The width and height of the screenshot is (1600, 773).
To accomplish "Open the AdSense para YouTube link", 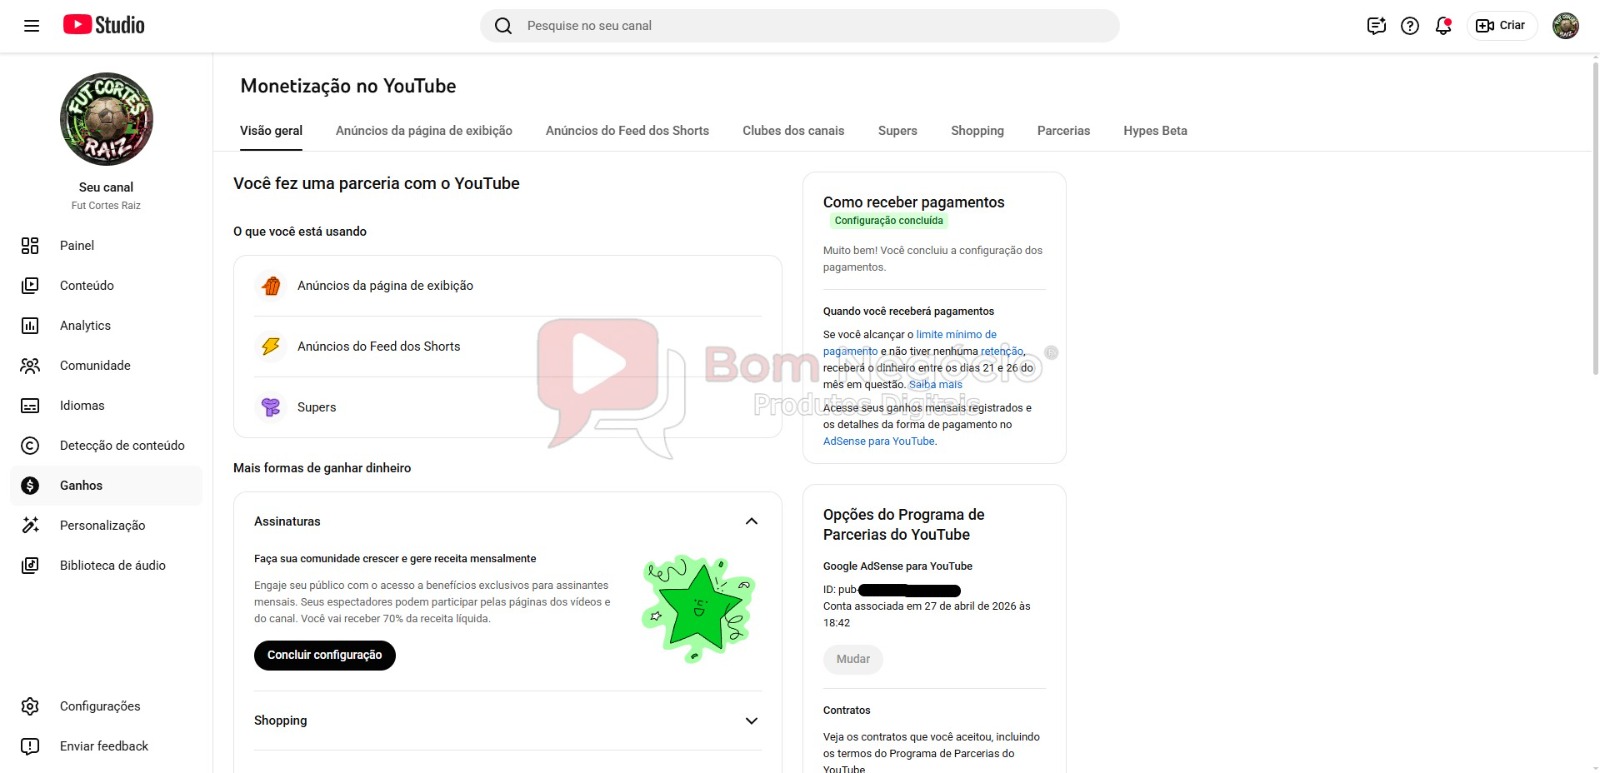I will click(879, 441).
